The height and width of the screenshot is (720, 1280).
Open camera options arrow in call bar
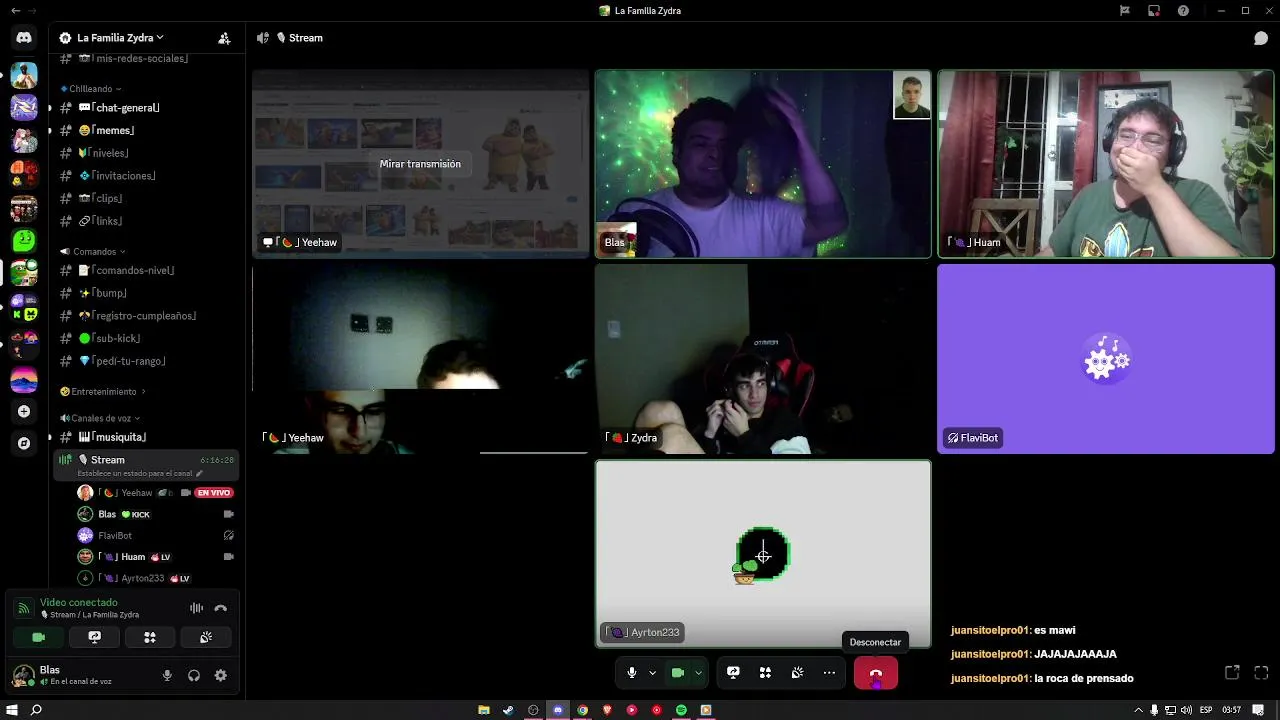[698, 673]
